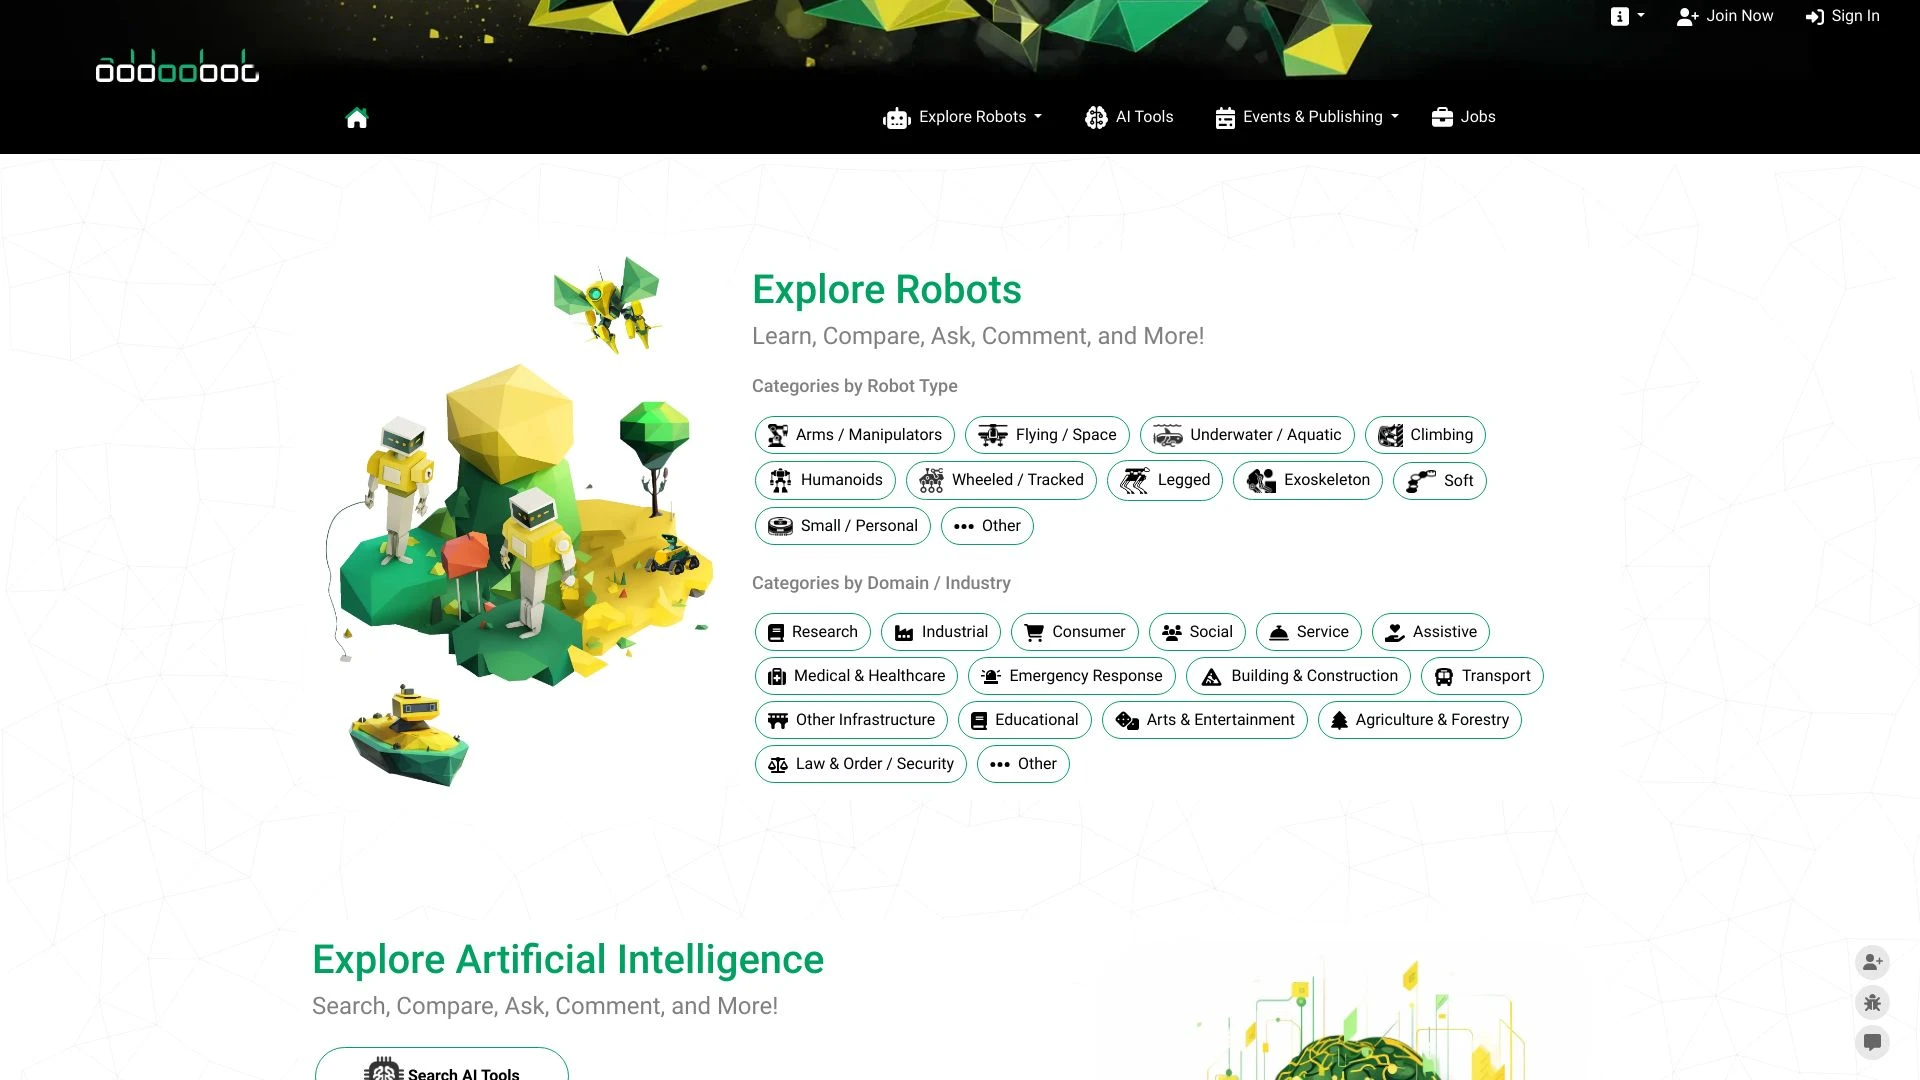The image size is (1920, 1080).
Task: Select the Jobs menu item
Action: (1462, 116)
